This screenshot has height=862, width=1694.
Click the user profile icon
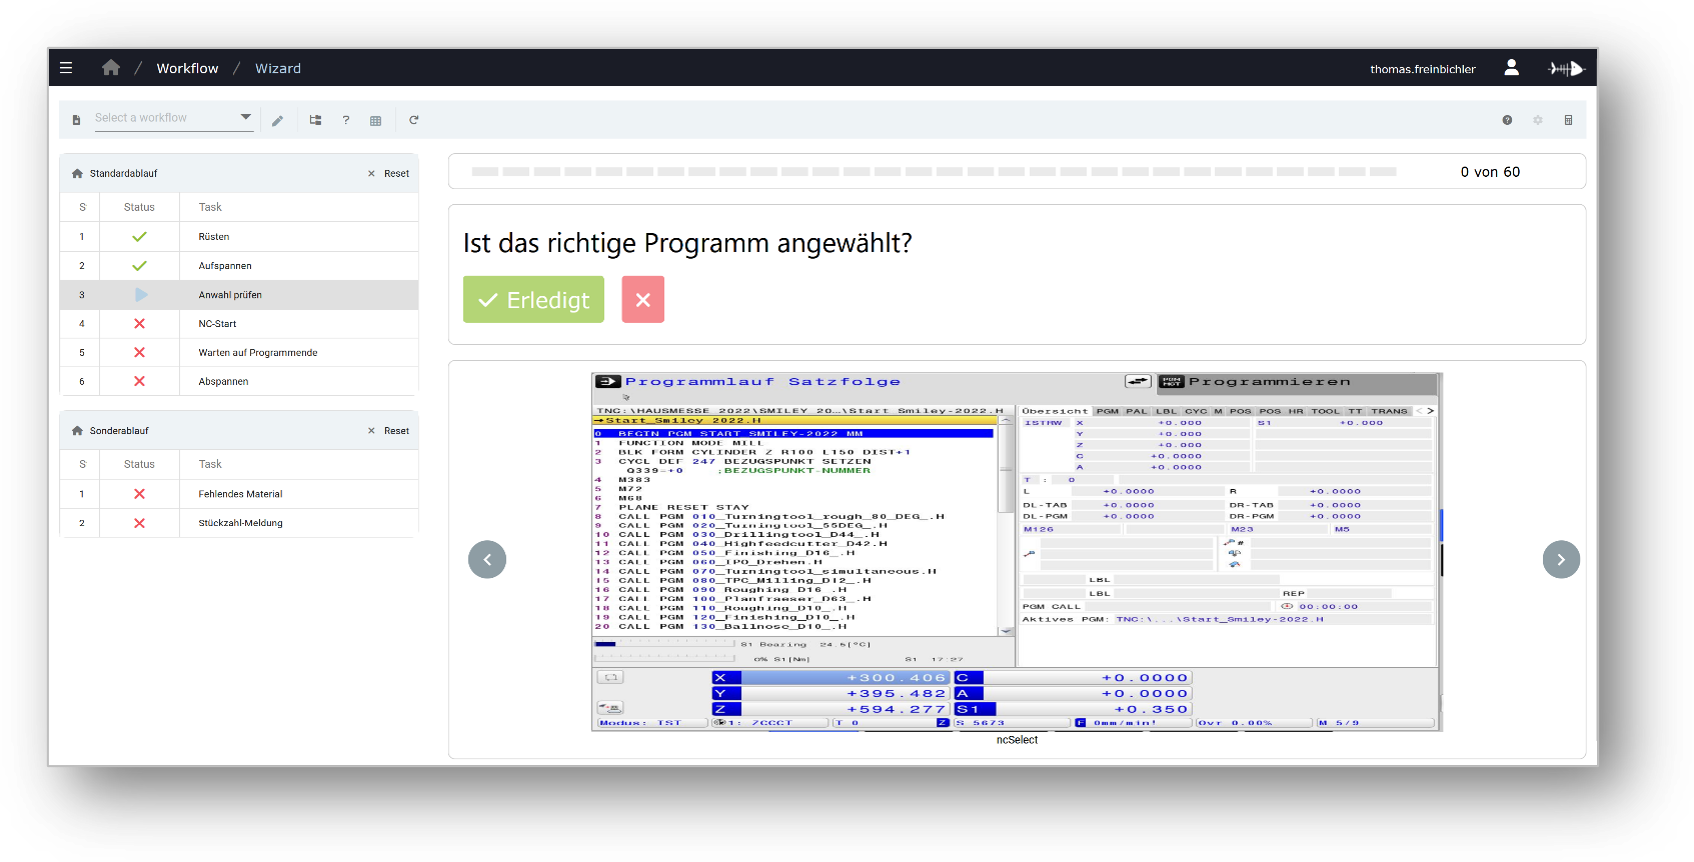(1511, 67)
